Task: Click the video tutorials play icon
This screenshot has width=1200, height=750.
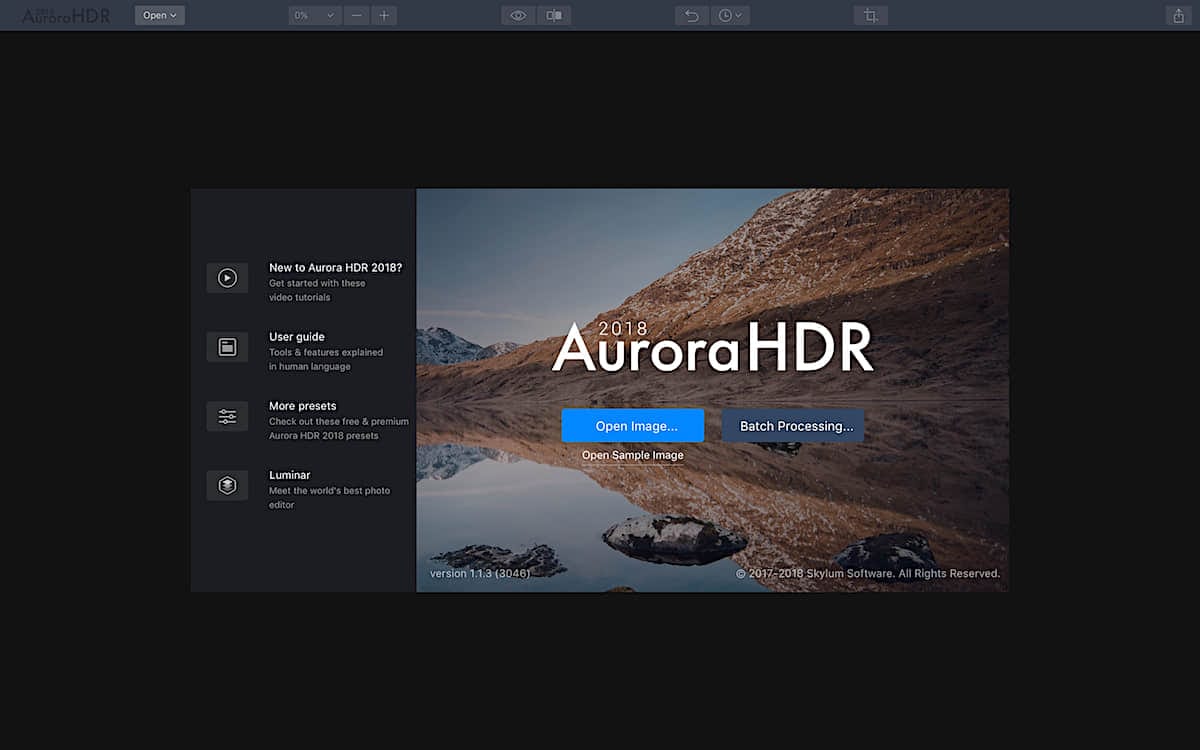Action: point(227,278)
